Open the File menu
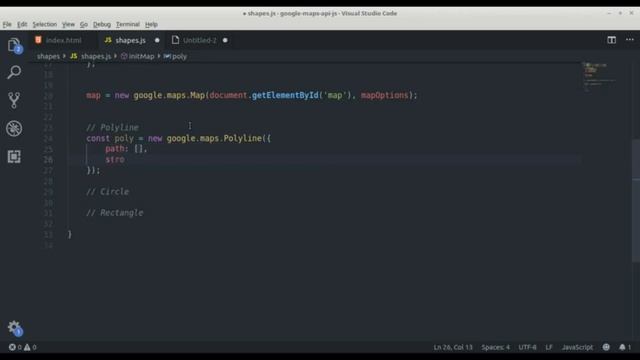Viewport: 640px width, 360px height. 7,24
